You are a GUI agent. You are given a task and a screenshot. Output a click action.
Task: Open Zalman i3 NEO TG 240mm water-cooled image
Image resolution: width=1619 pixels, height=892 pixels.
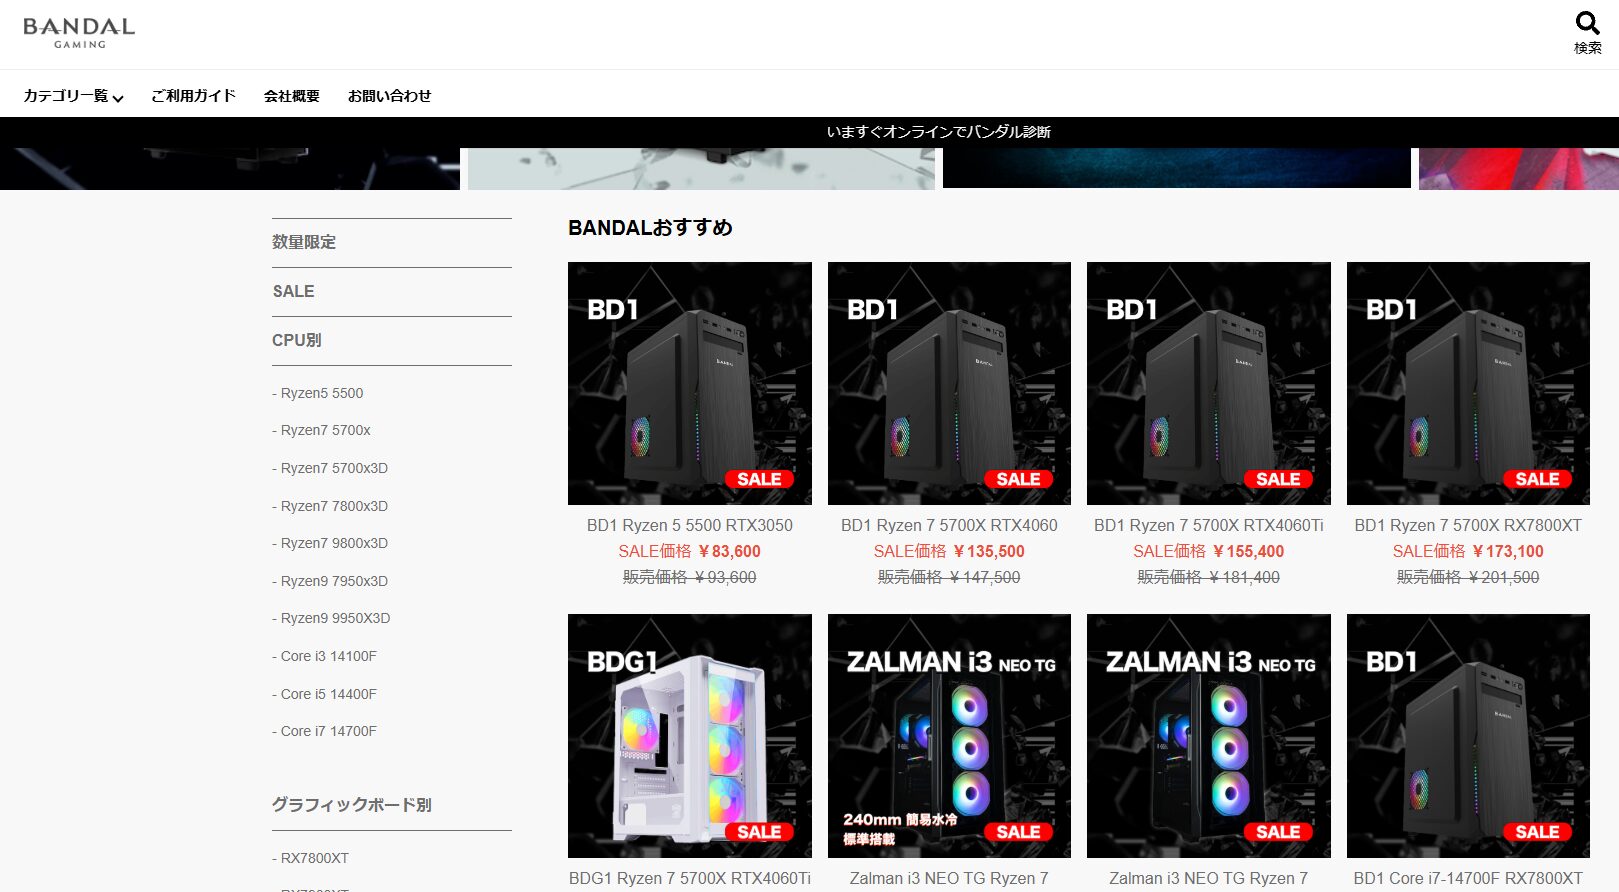pyautogui.click(x=949, y=736)
